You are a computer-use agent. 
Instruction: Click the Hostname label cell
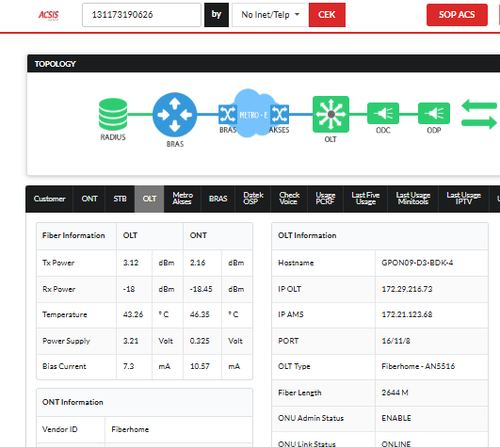tap(323, 263)
